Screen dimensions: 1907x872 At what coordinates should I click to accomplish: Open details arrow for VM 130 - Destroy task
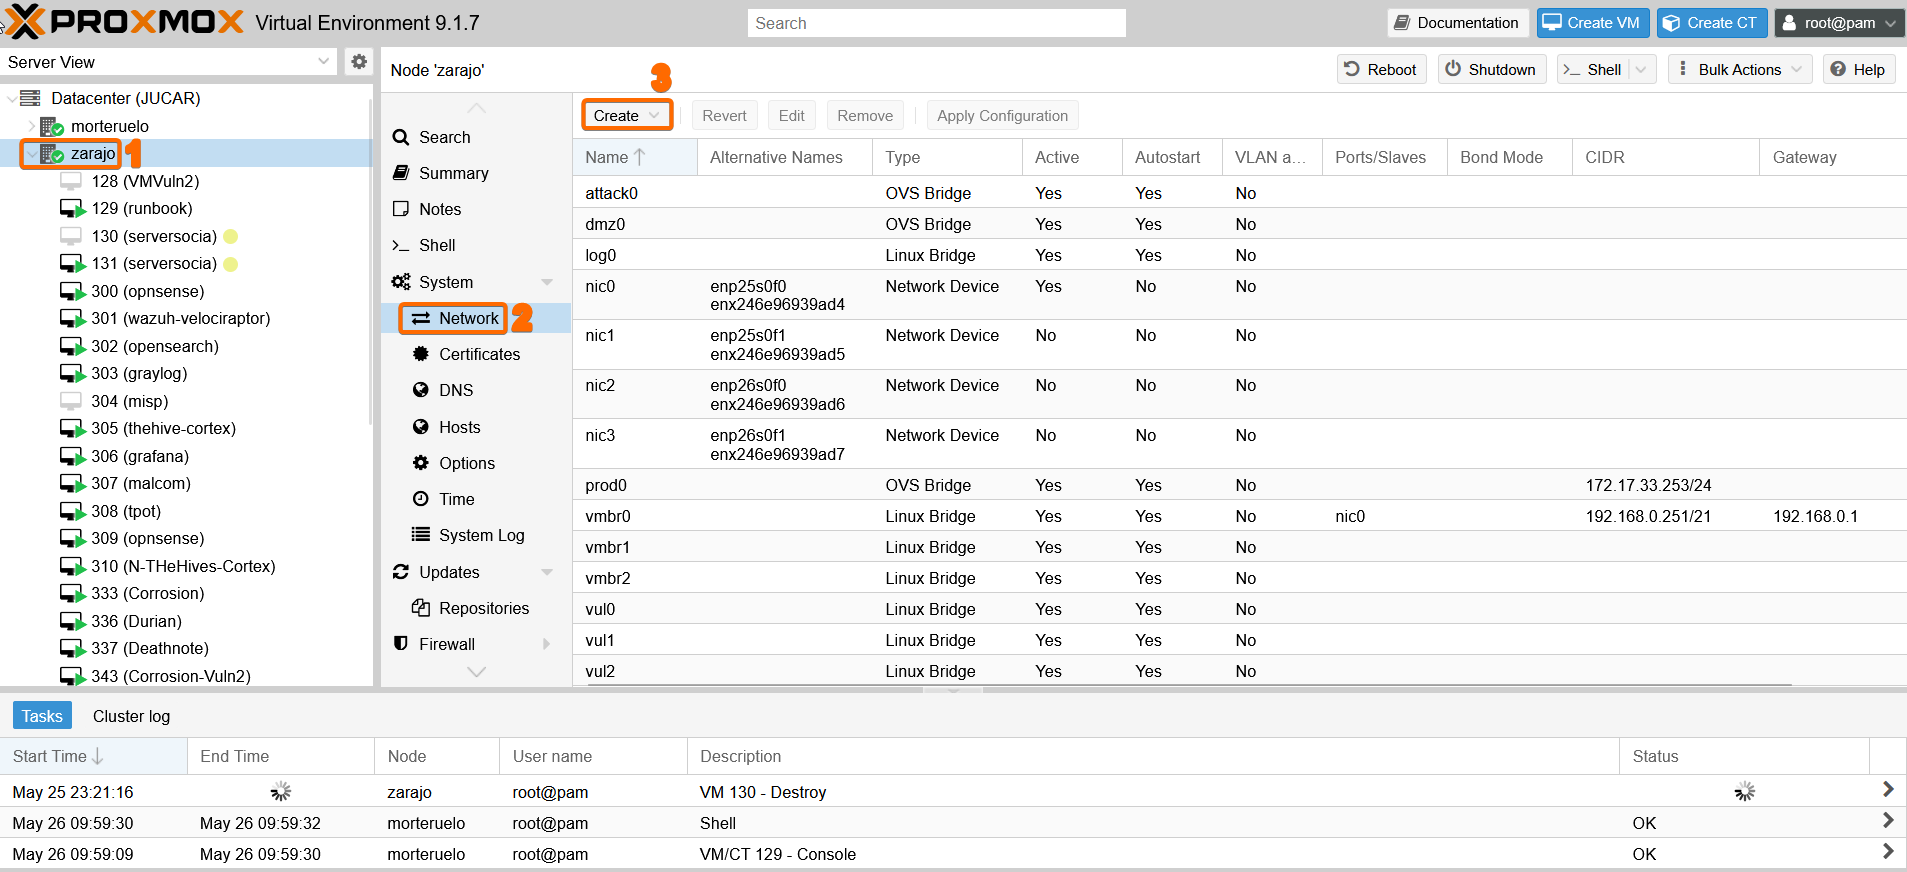(x=1887, y=791)
